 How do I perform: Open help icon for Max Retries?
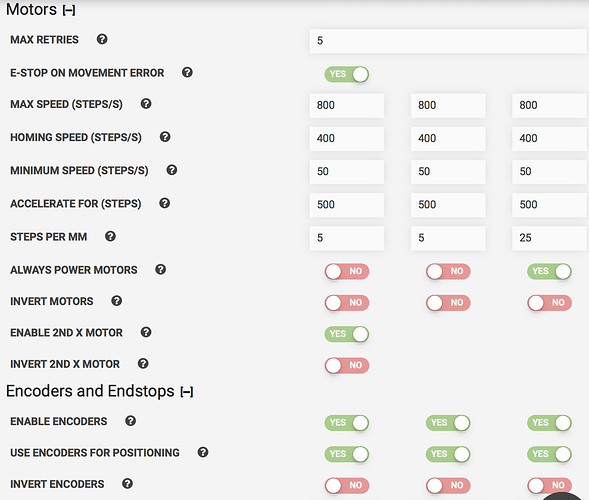click(102, 39)
